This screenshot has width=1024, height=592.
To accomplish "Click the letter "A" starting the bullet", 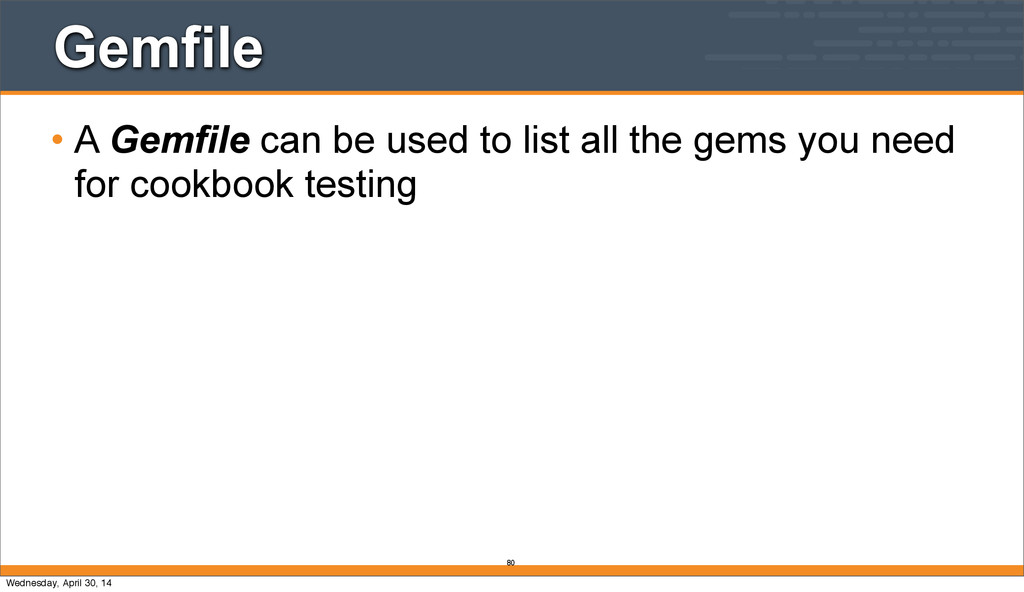I will coord(88,143).
